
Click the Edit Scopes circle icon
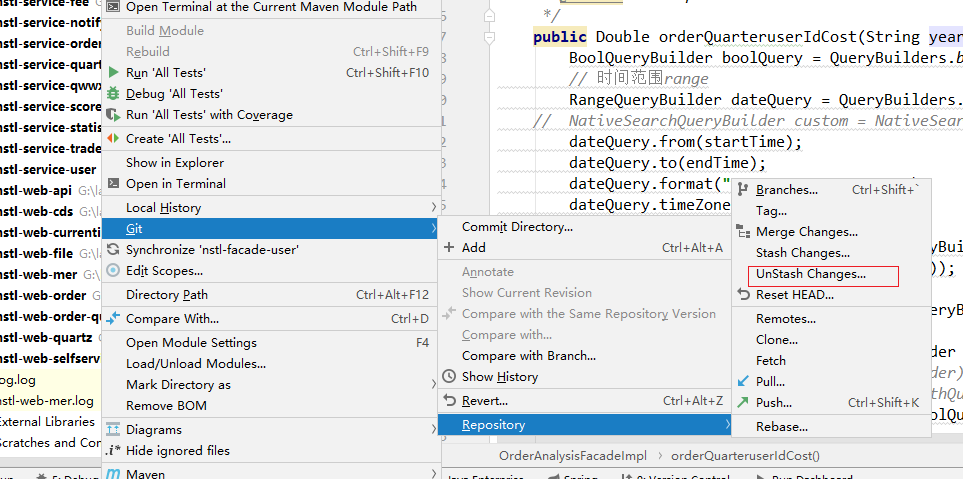tap(113, 270)
